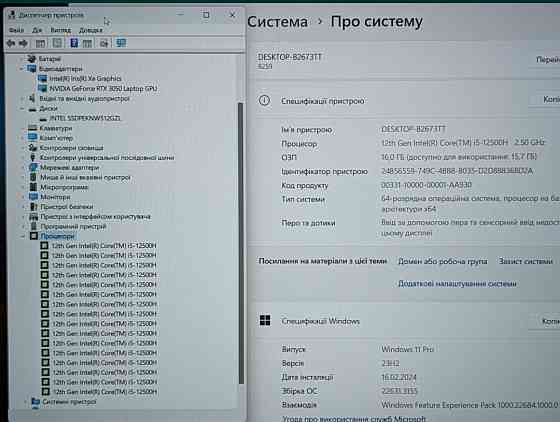Open the Захист системи link

(526, 261)
